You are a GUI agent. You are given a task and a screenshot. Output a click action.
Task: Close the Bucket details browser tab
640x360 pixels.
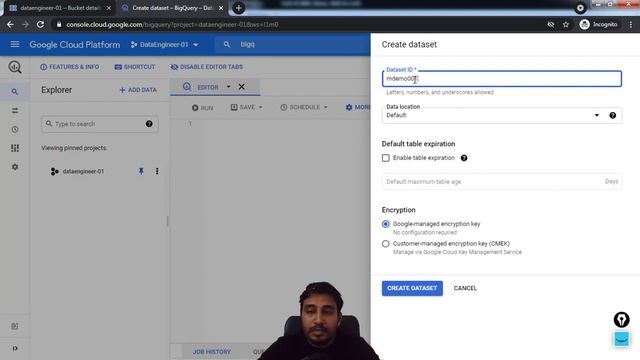(109, 8)
